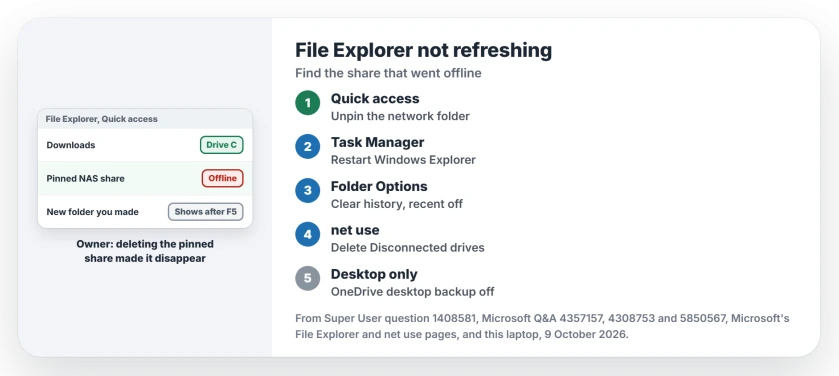Select the "net use" step title
839x376 pixels.
[x=355, y=230]
